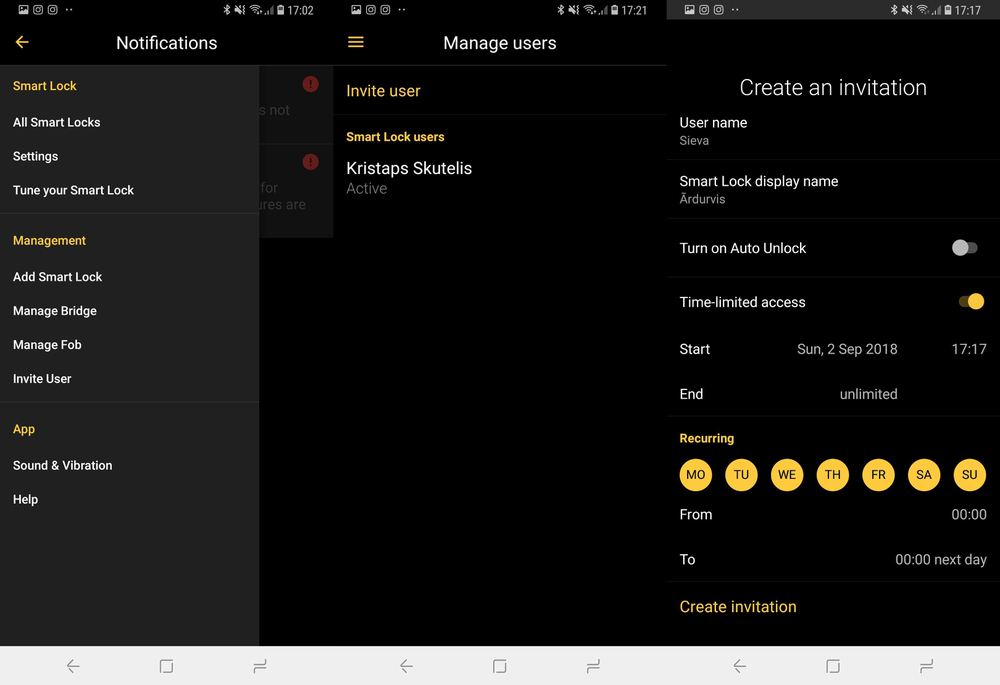This screenshot has width=1000, height=685.
Task: Tap the Create invitation button
Action: coord(738,607)
